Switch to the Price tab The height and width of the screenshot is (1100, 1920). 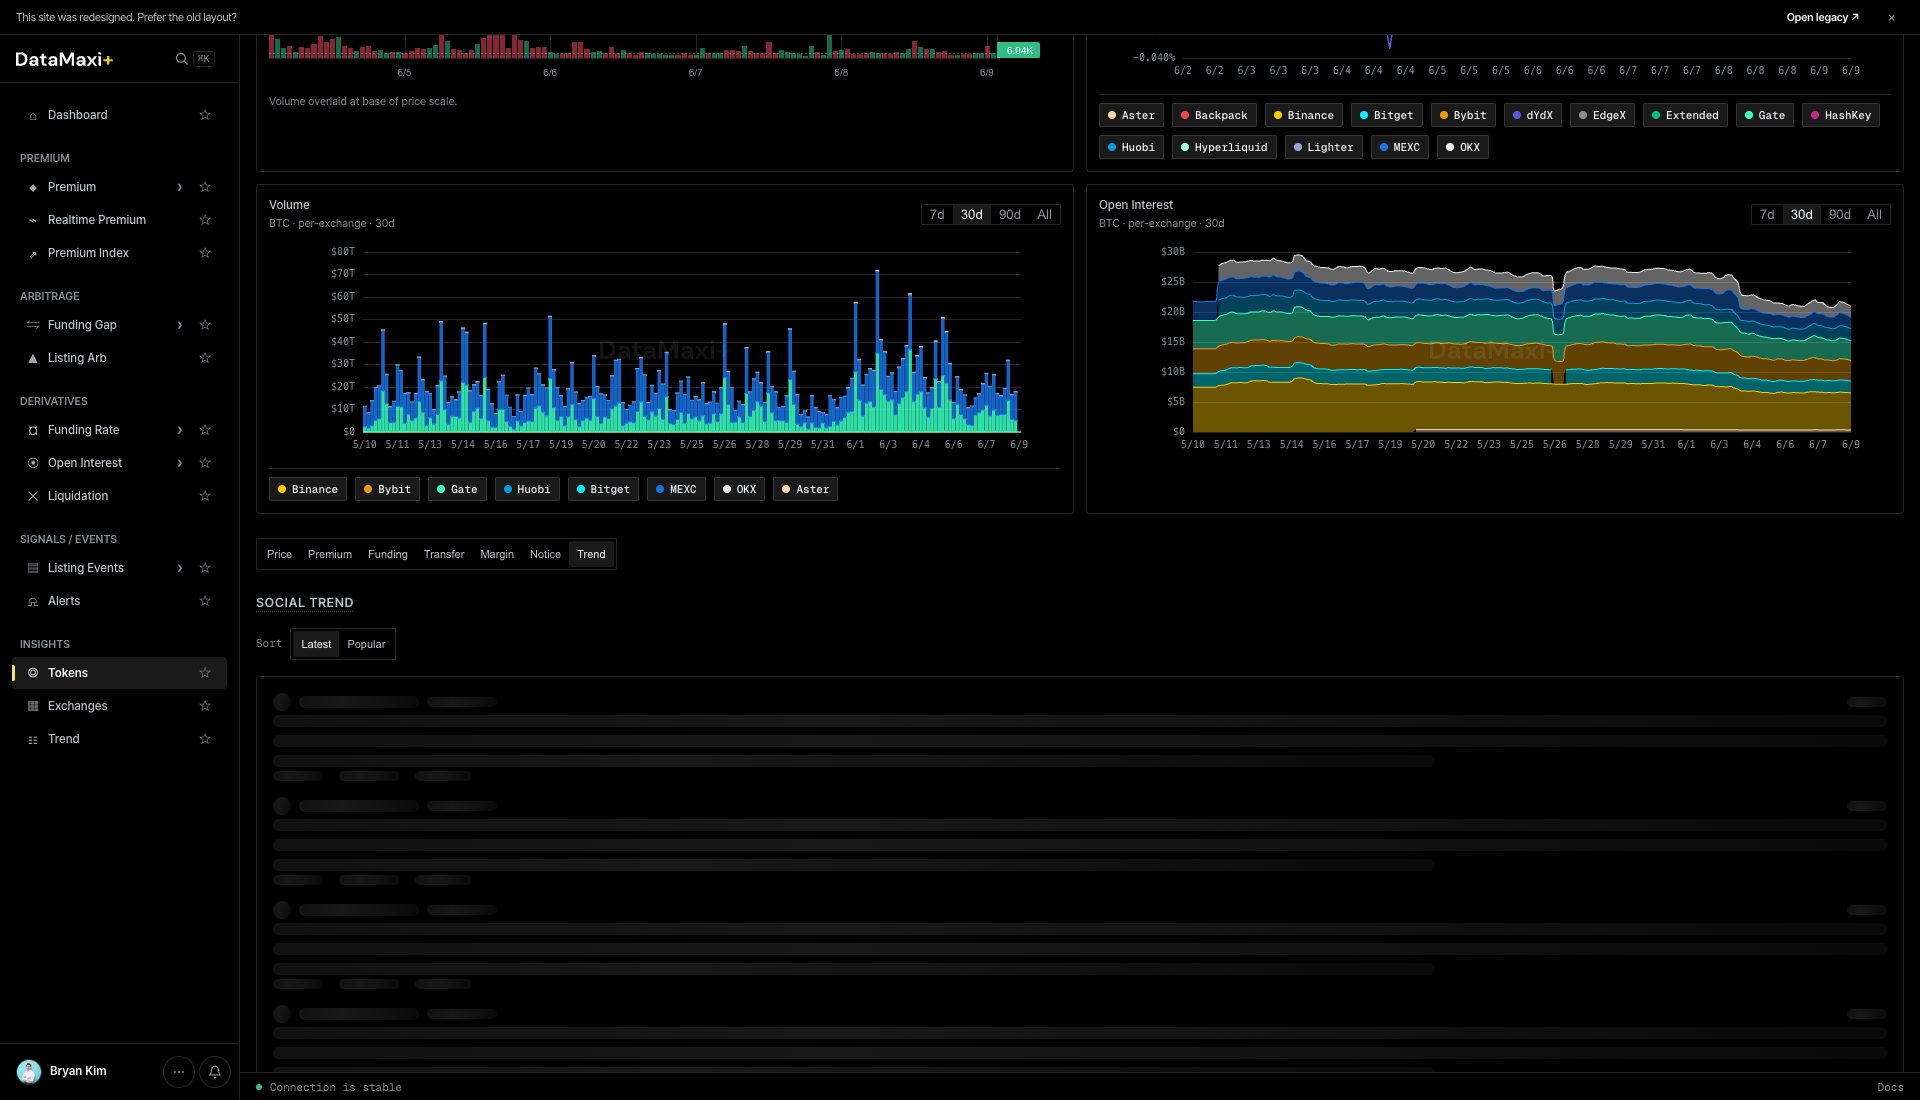tap(279, 554)
